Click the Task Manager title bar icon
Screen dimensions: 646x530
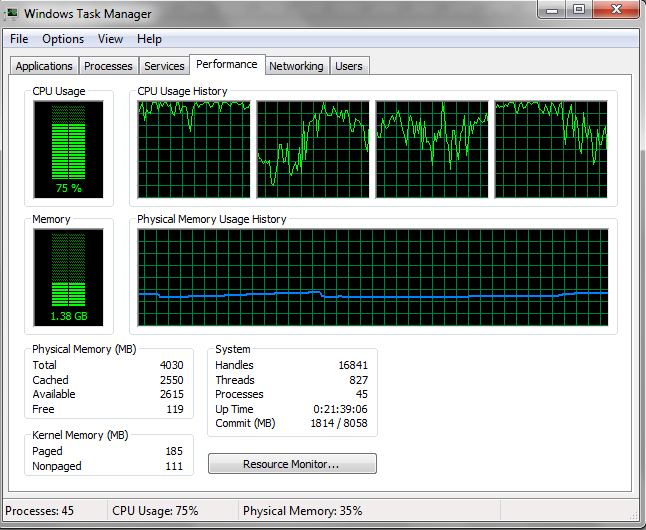coord(11,14)
